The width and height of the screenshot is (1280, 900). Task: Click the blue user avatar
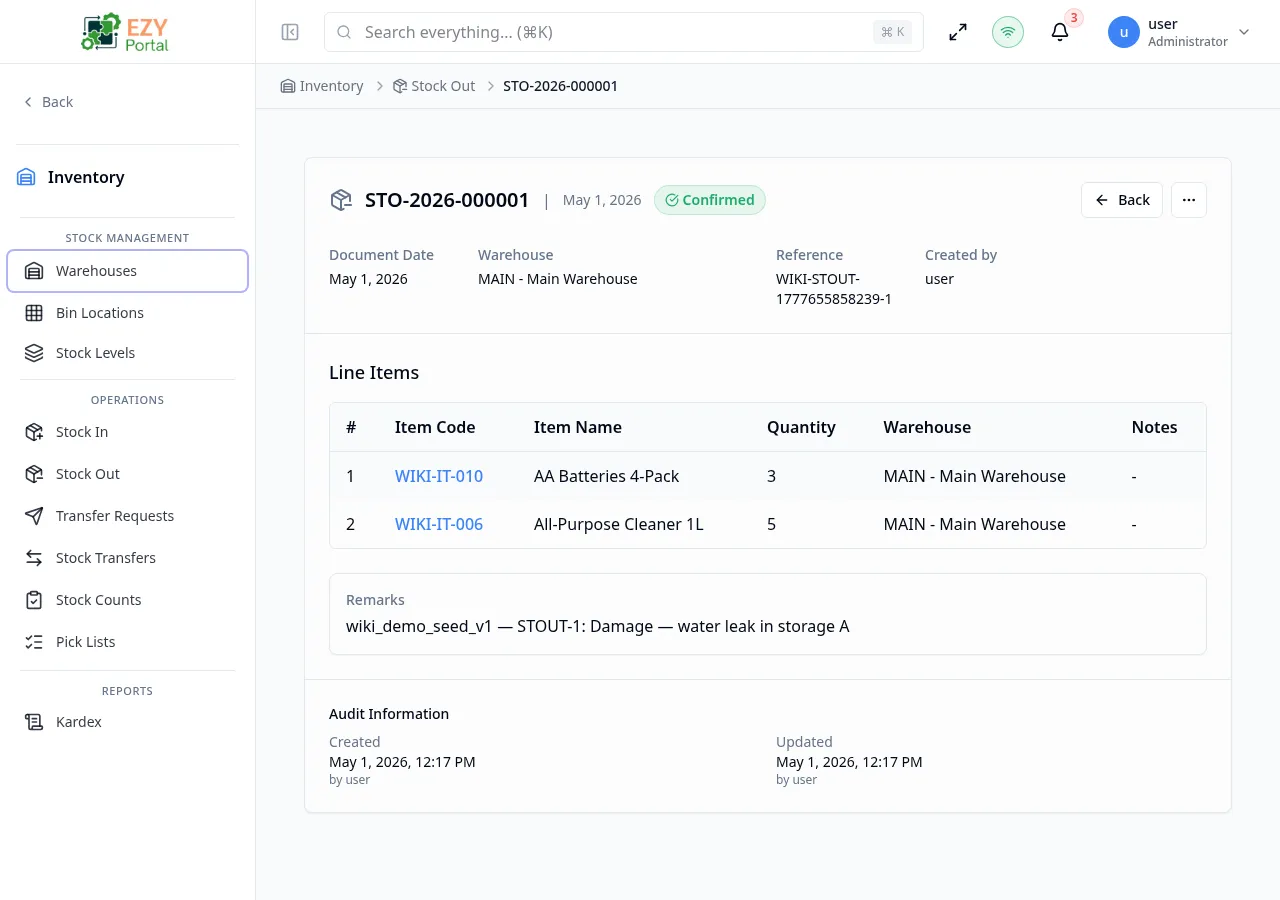pos(1124,32)
